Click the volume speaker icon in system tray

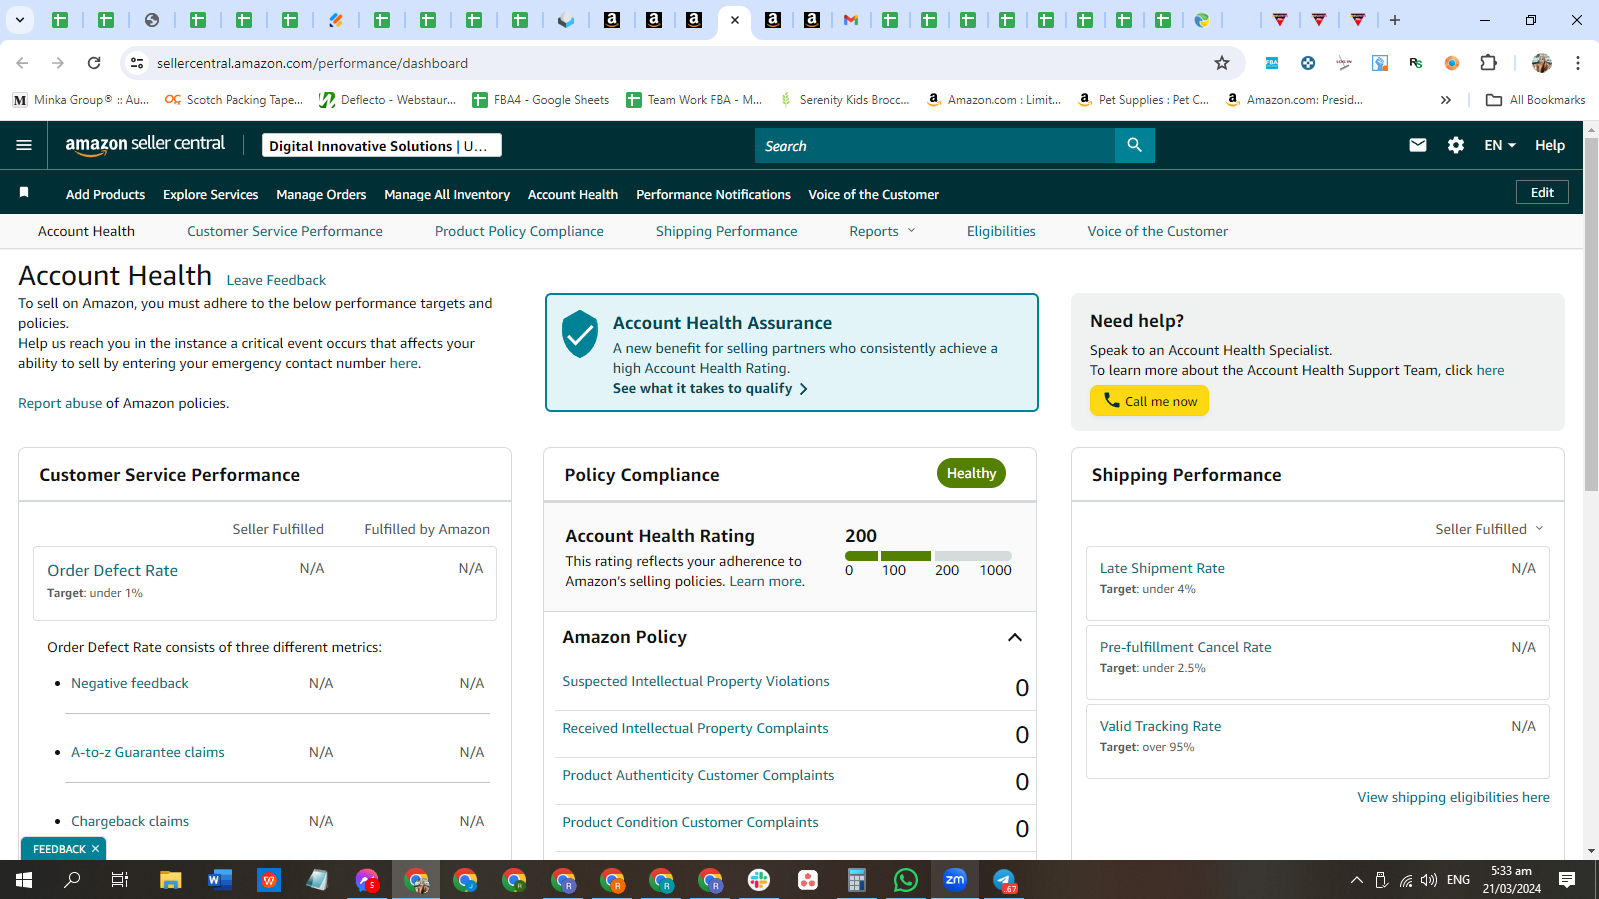pyautogui.click(x=1429, y=880)
